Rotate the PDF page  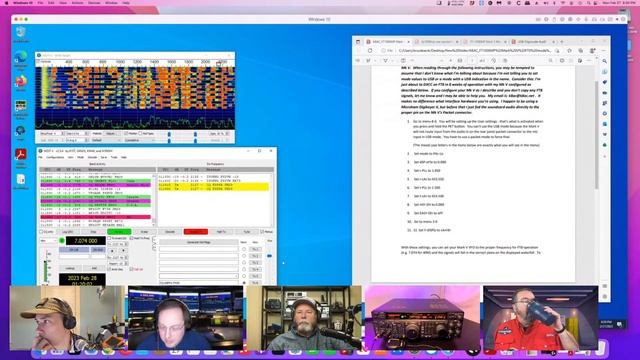tap(493, 60)
